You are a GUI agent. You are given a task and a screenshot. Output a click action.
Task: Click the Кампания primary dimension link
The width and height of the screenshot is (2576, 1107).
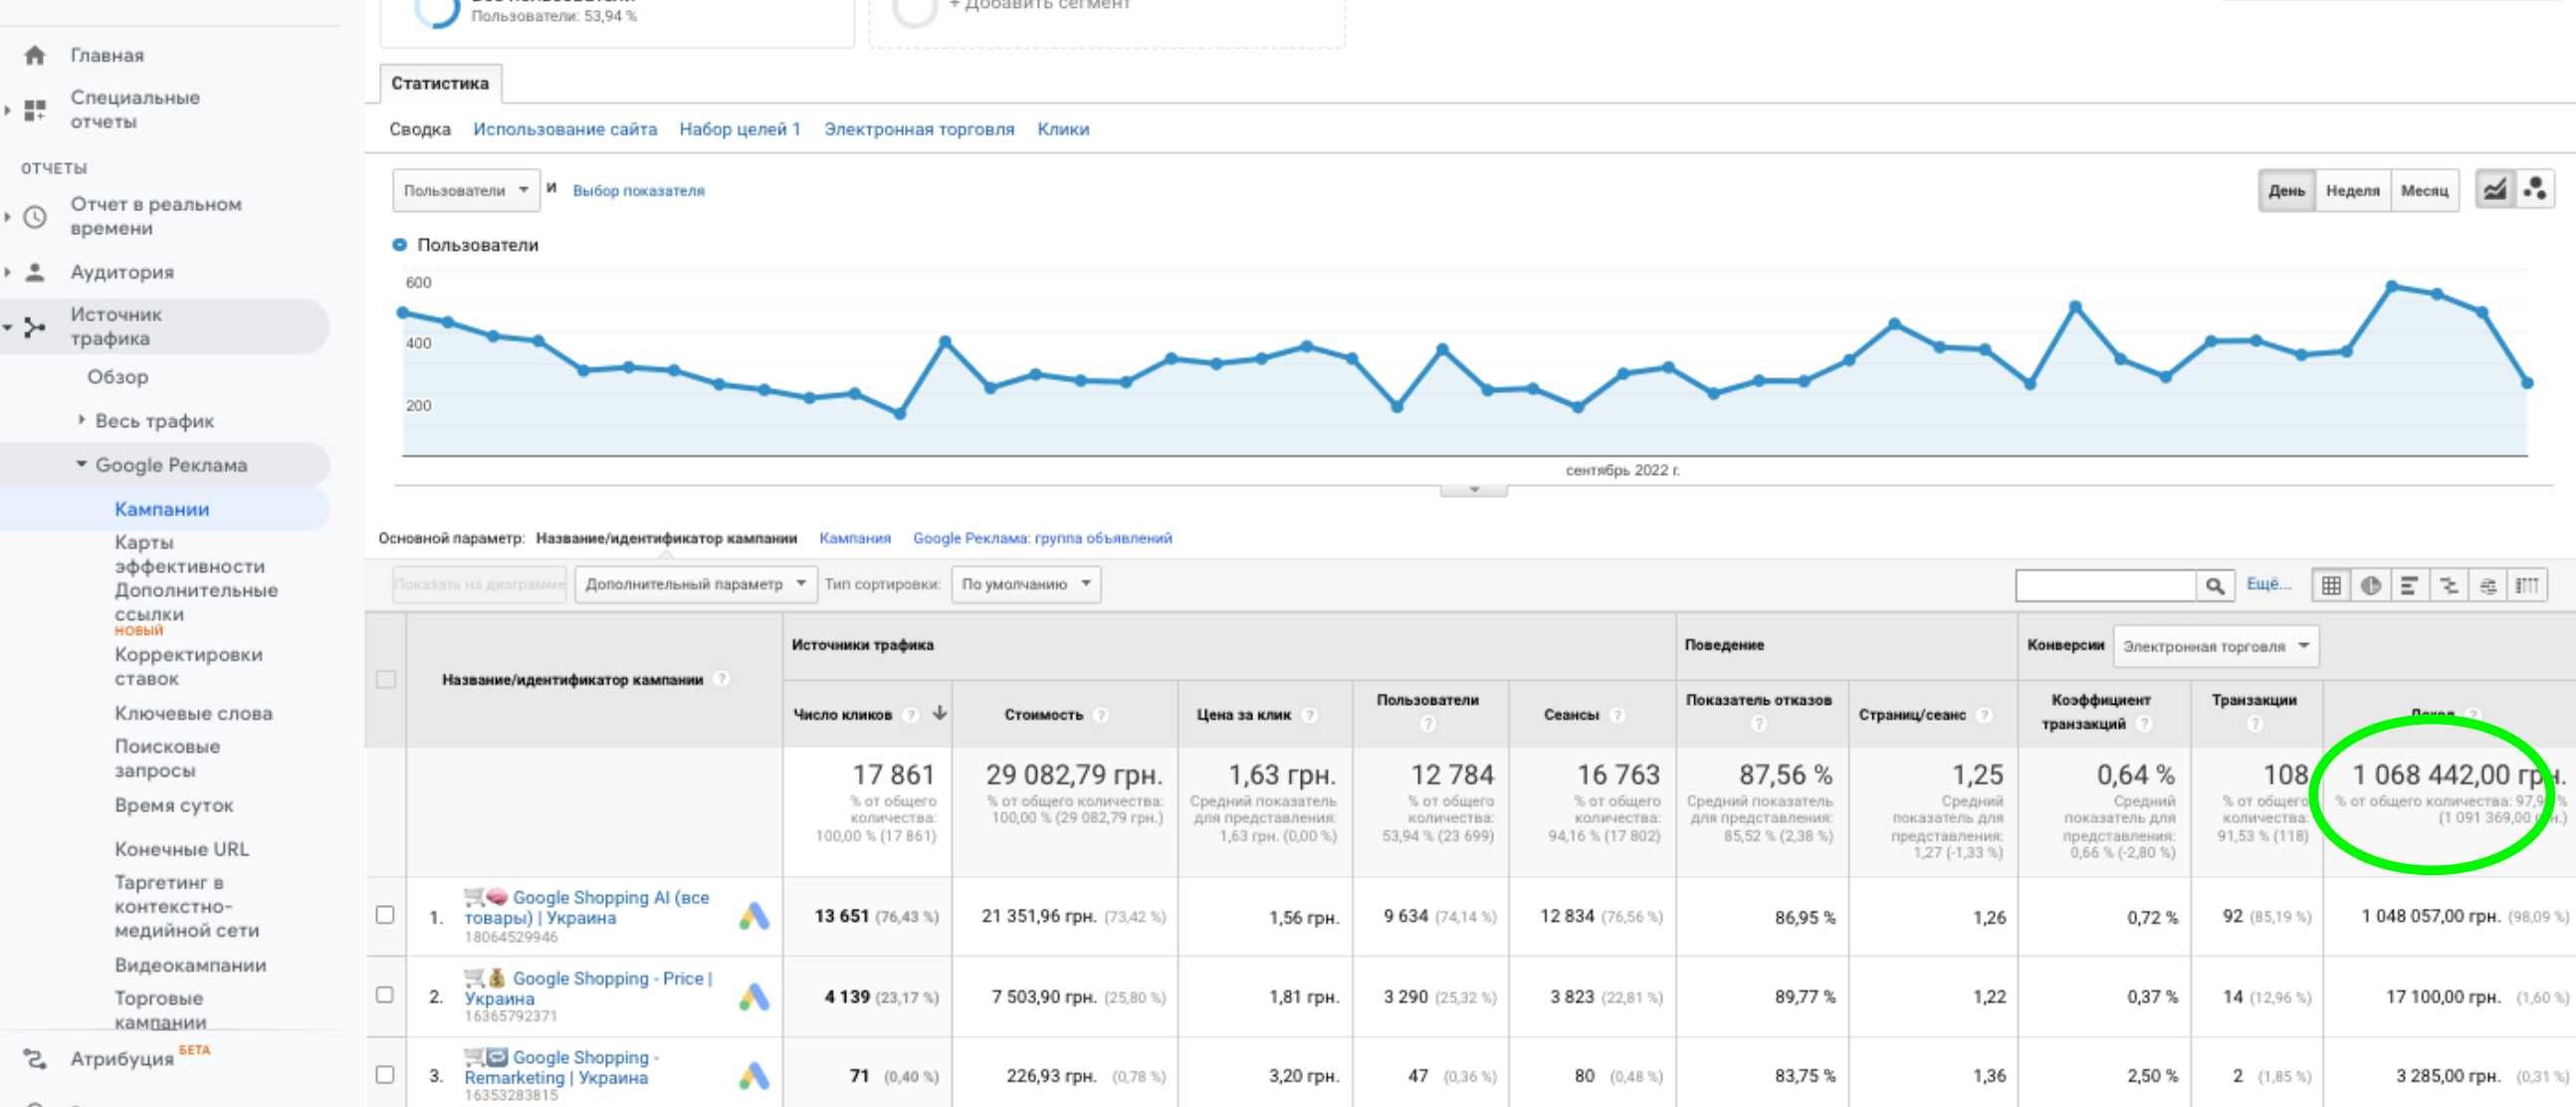coord(855,538)
